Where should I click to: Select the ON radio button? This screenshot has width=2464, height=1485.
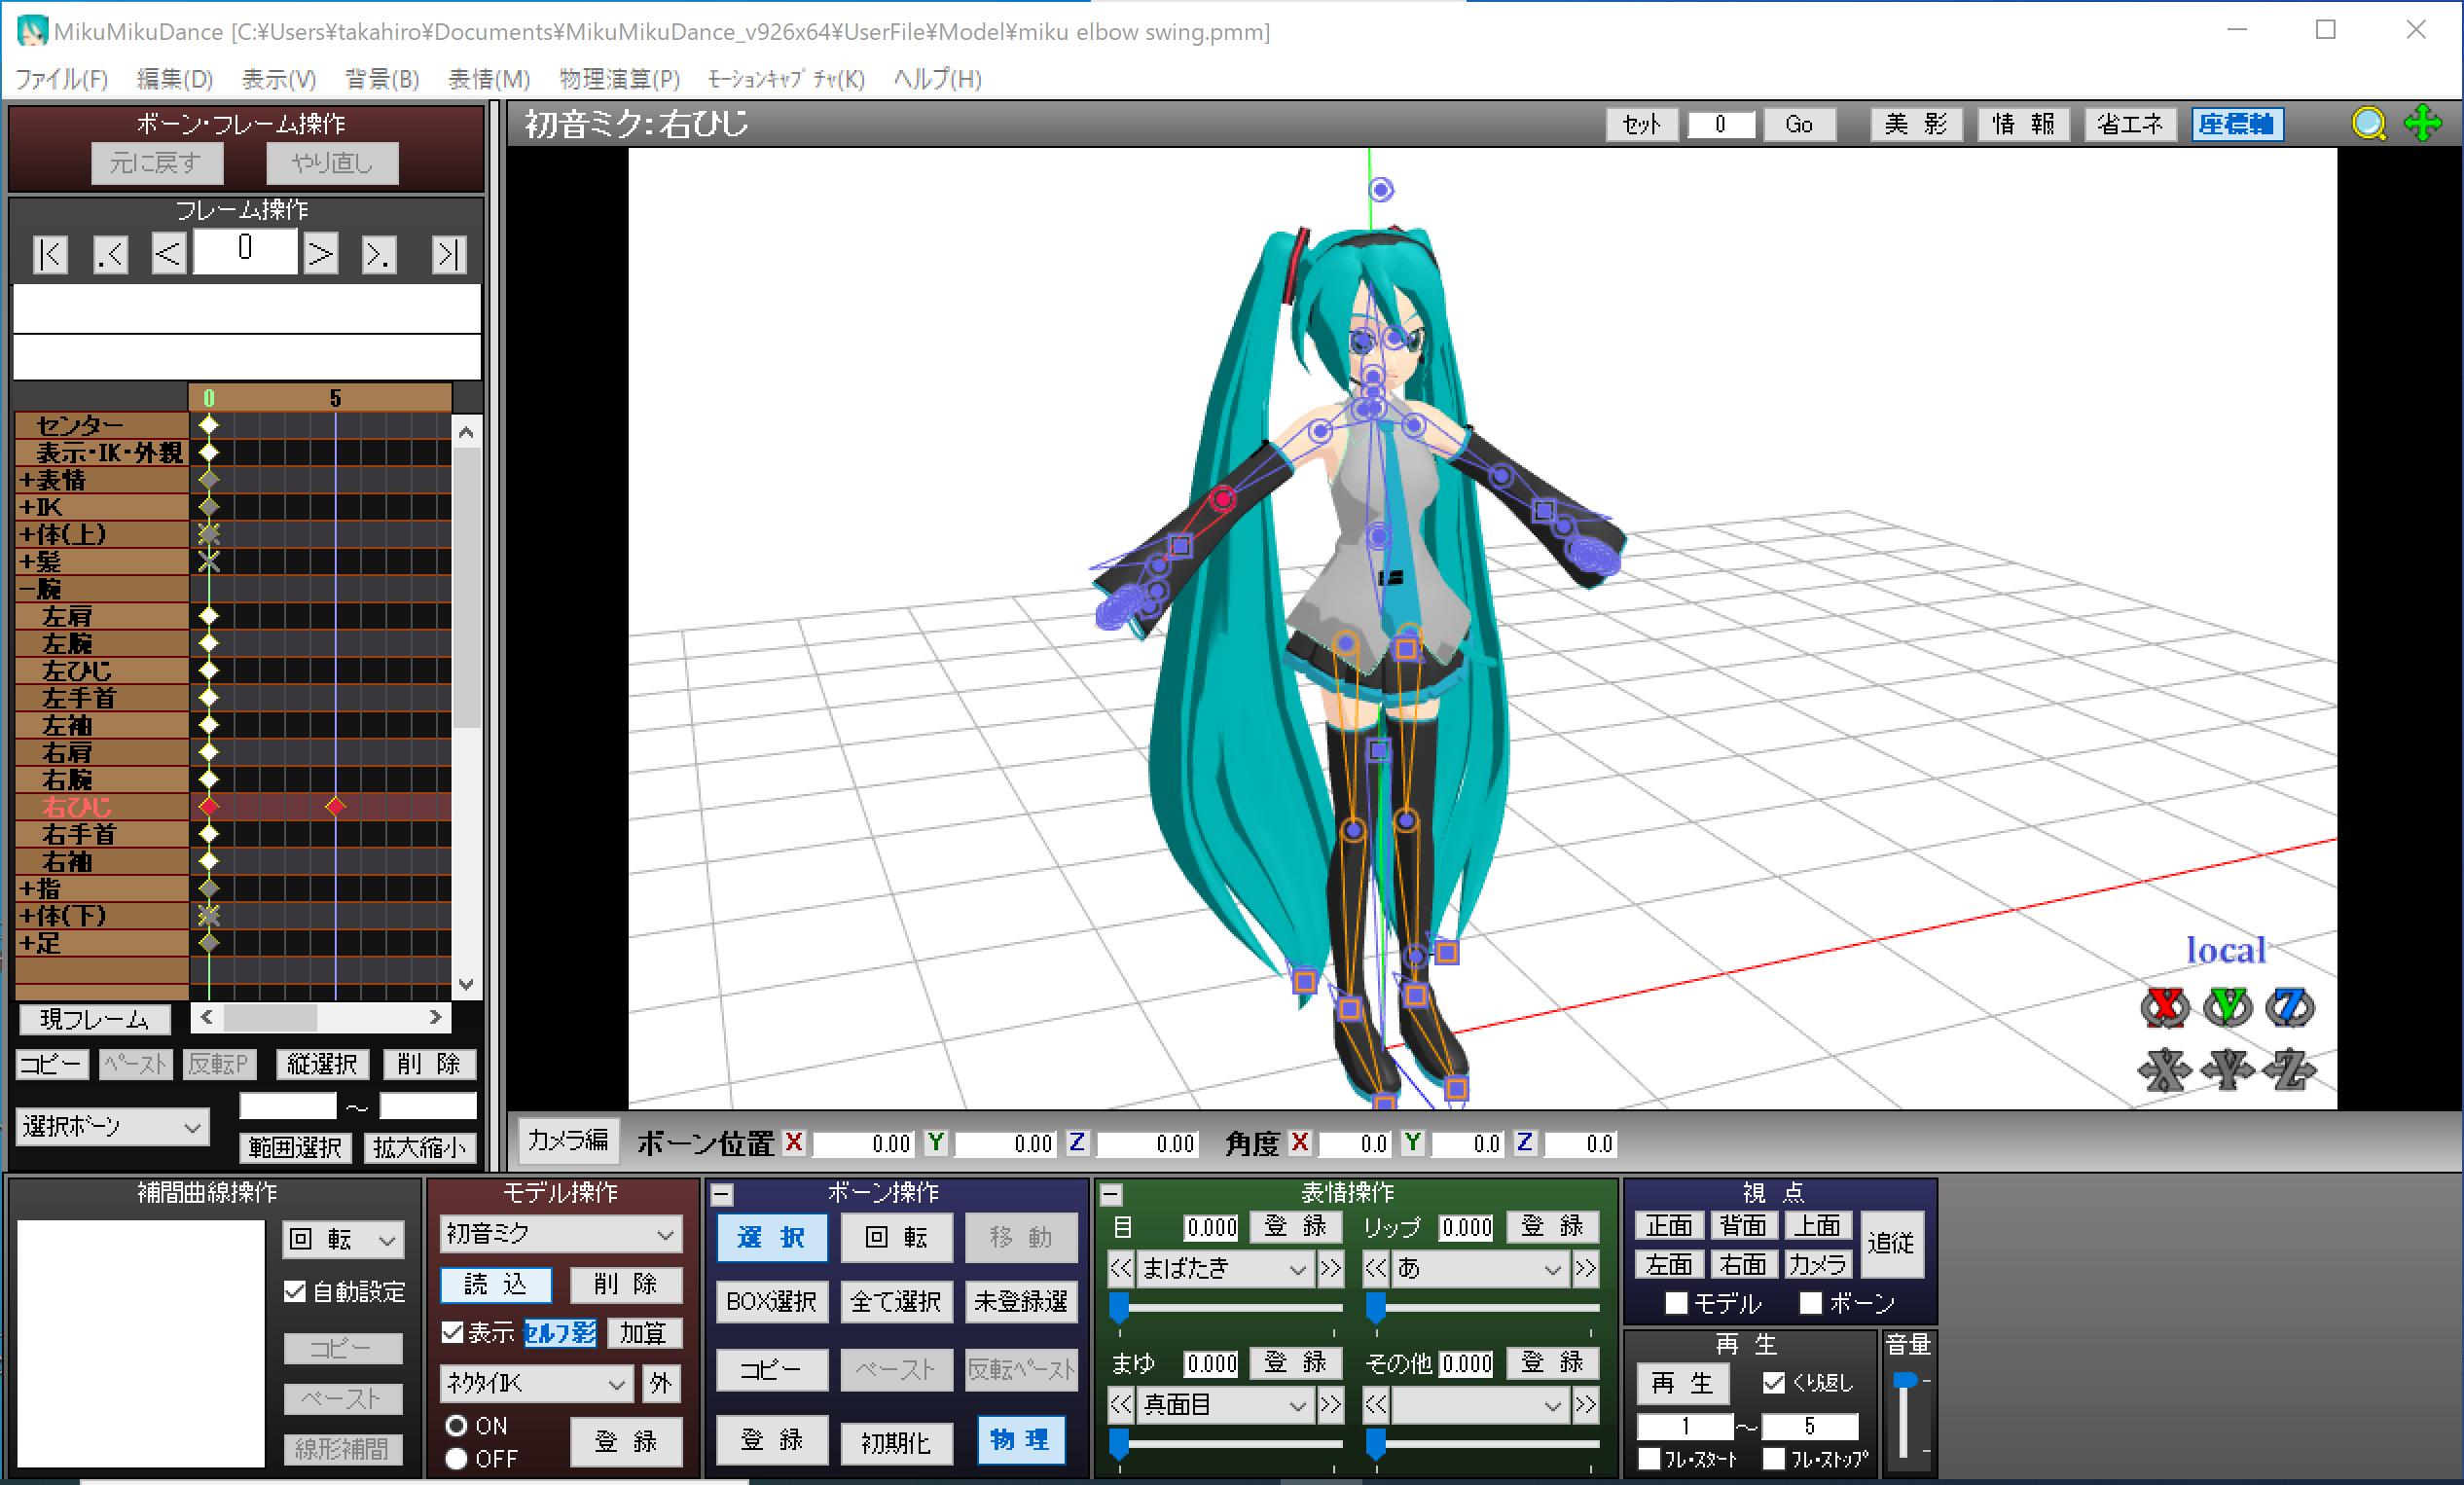456,1425
